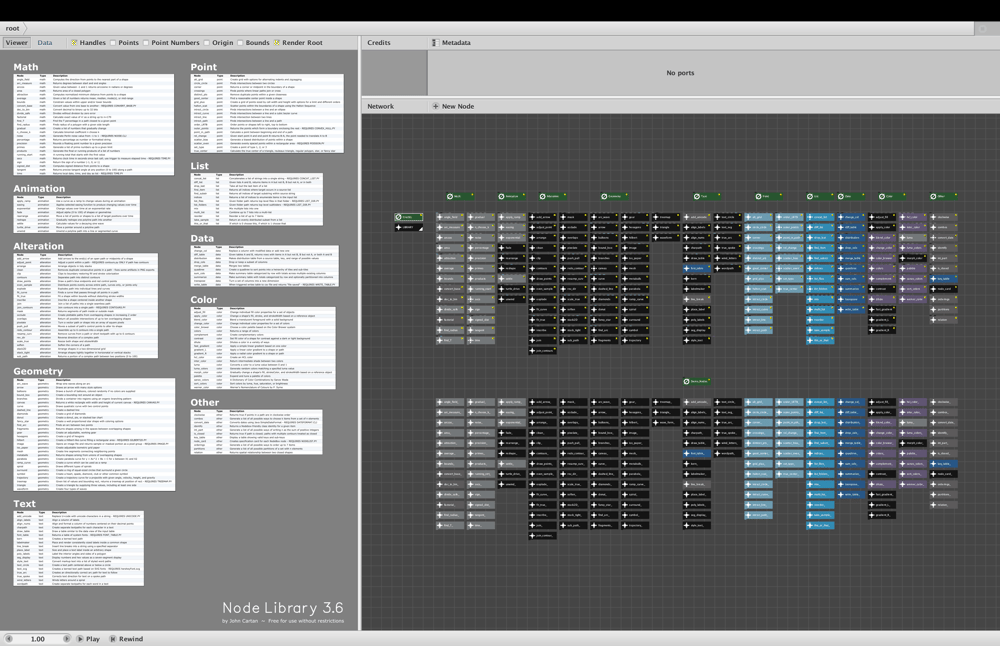Step the frame number back with left arrow
This screenshot has width=1000, height=646.
[8, 638]
